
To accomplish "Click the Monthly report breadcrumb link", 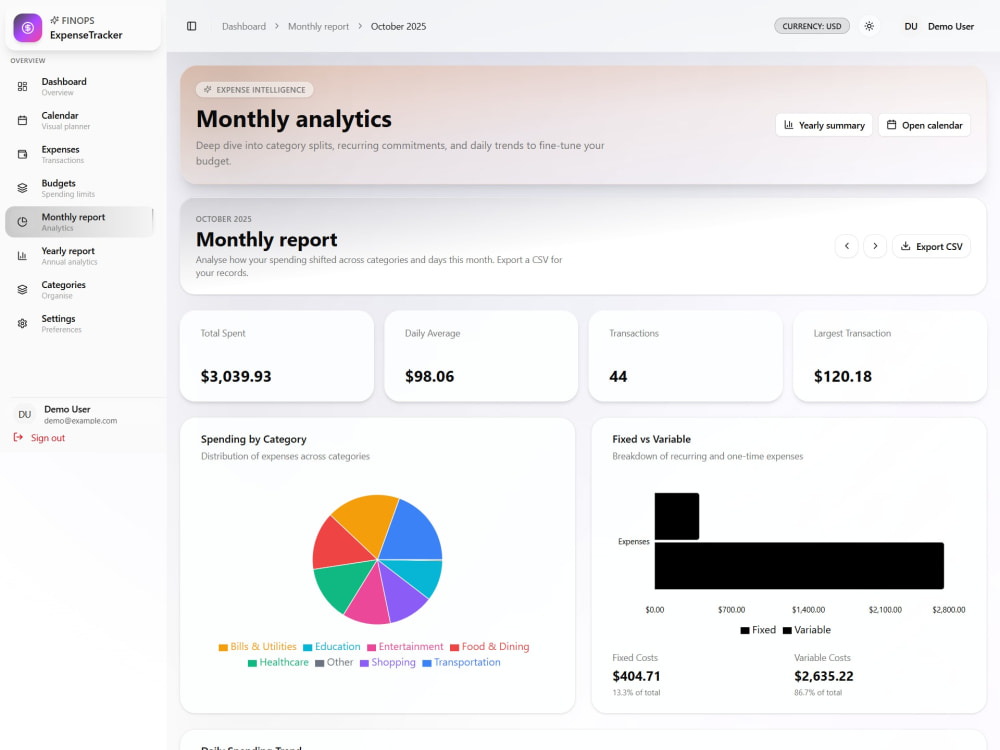I will [318, 26].
